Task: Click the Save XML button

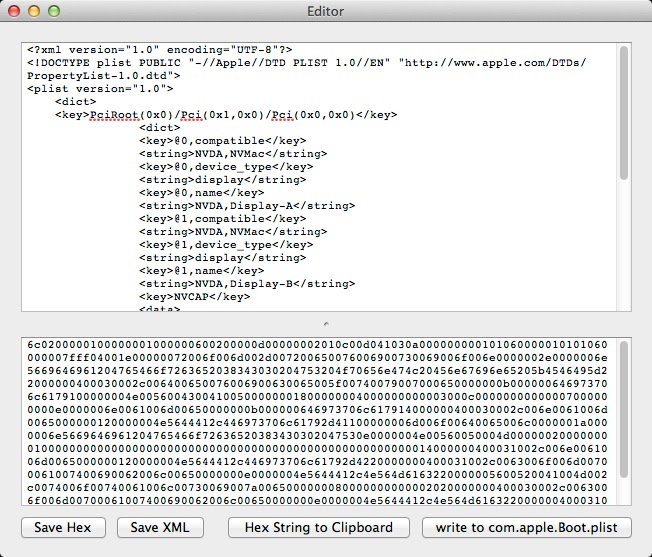Action: pyautogui.click(x=160, y=527)
